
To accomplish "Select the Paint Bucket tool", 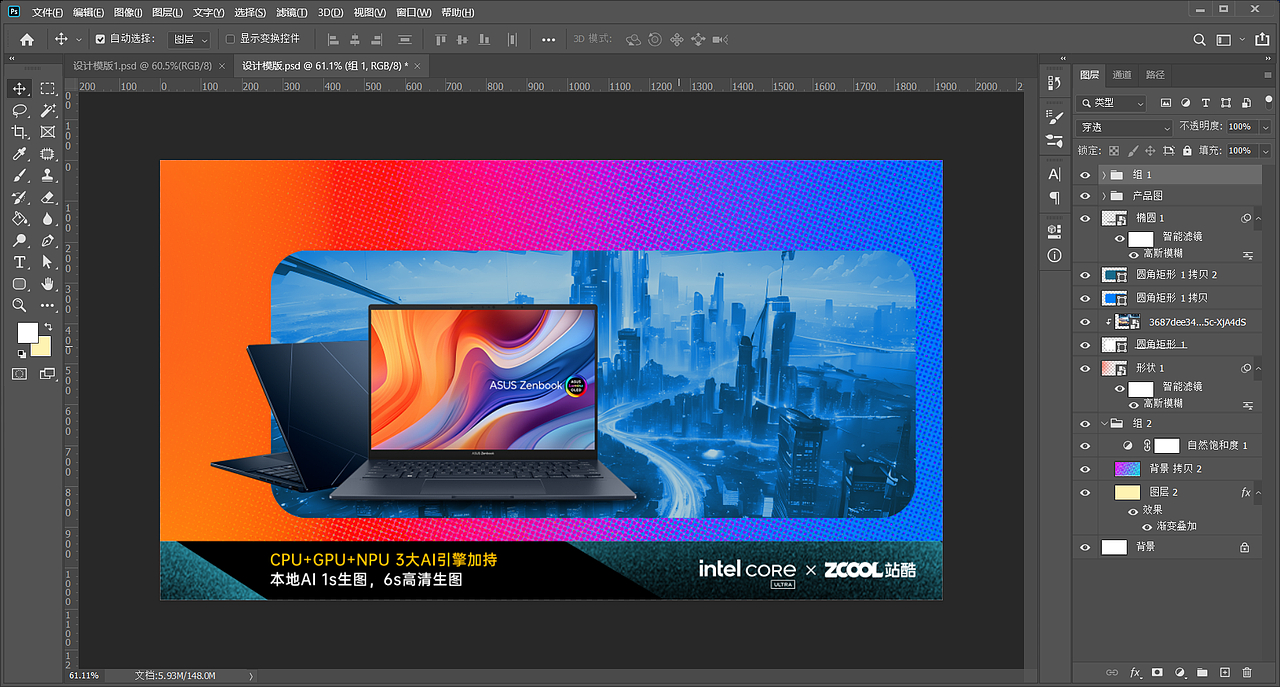I will pos(19,218).
